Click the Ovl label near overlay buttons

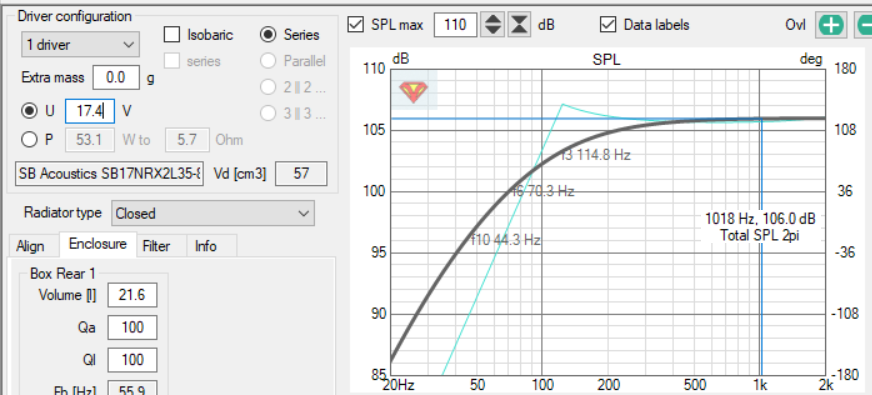click(x=795, y=25)
